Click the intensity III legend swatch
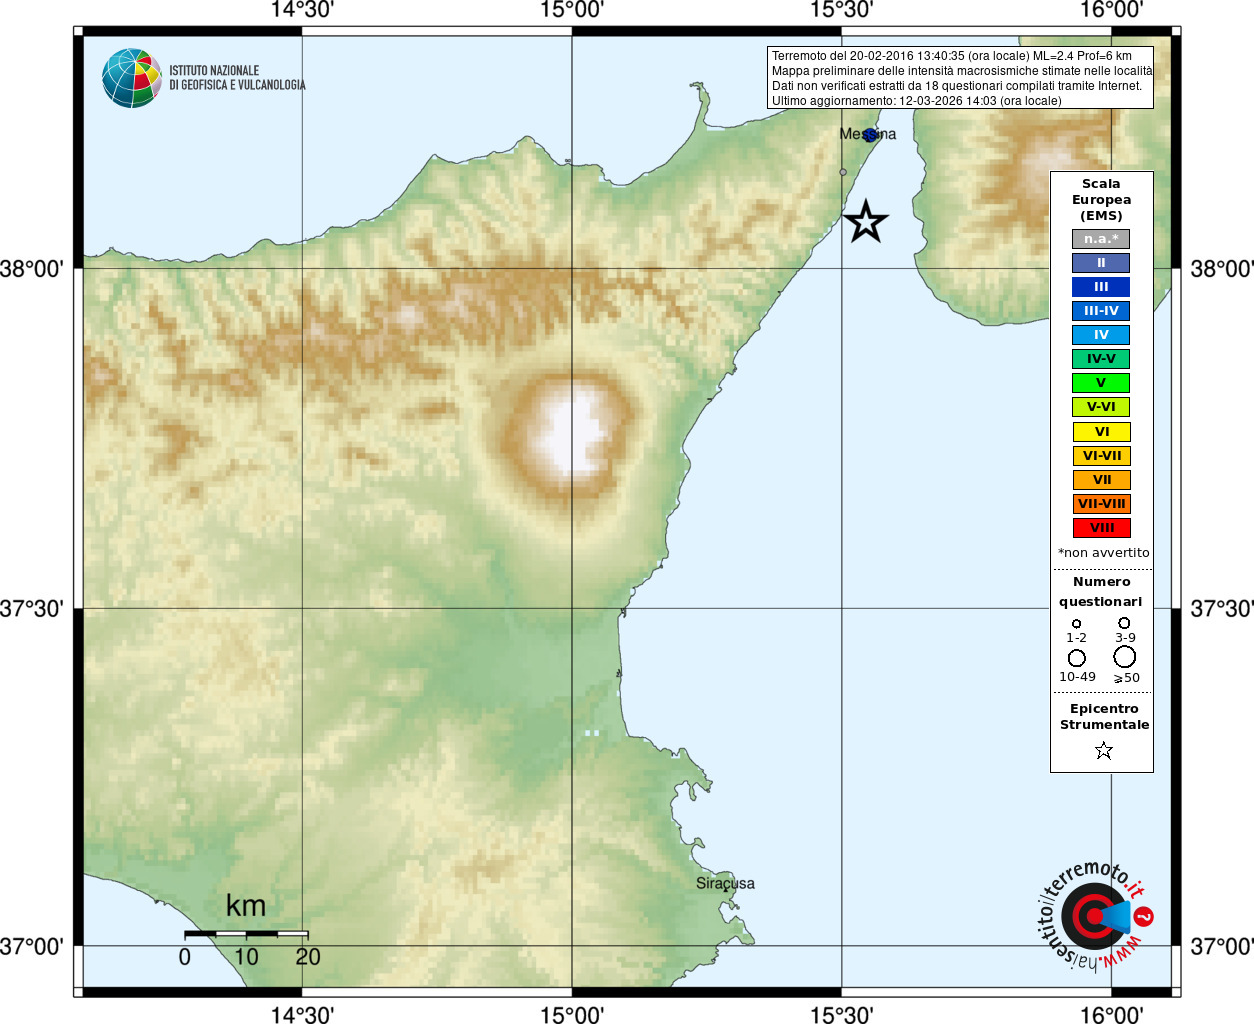Viewport: 1254px width, 1024px height. (x=1101, y=287)
